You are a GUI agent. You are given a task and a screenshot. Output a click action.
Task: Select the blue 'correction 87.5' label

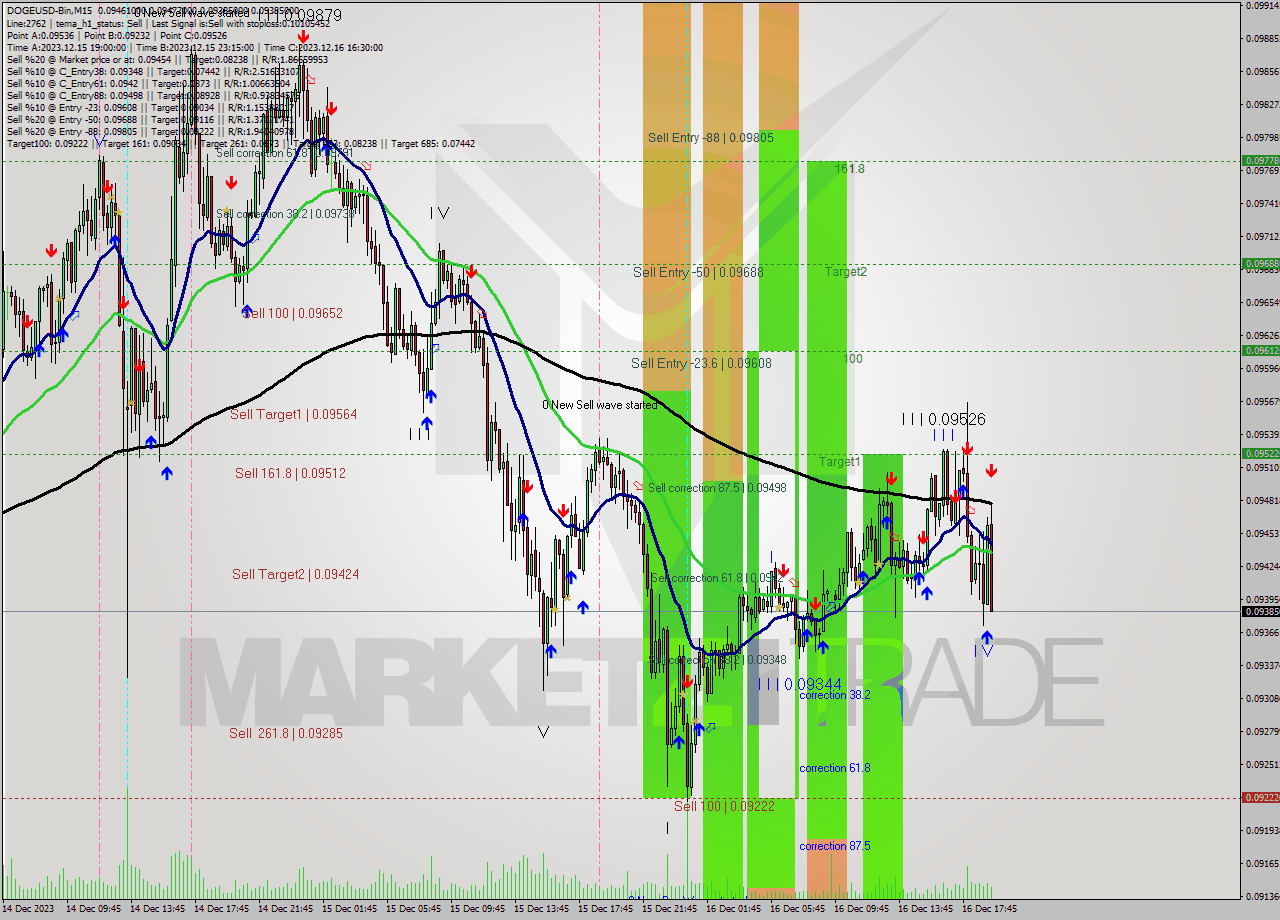pyautogui.click(x=835, y=846)
